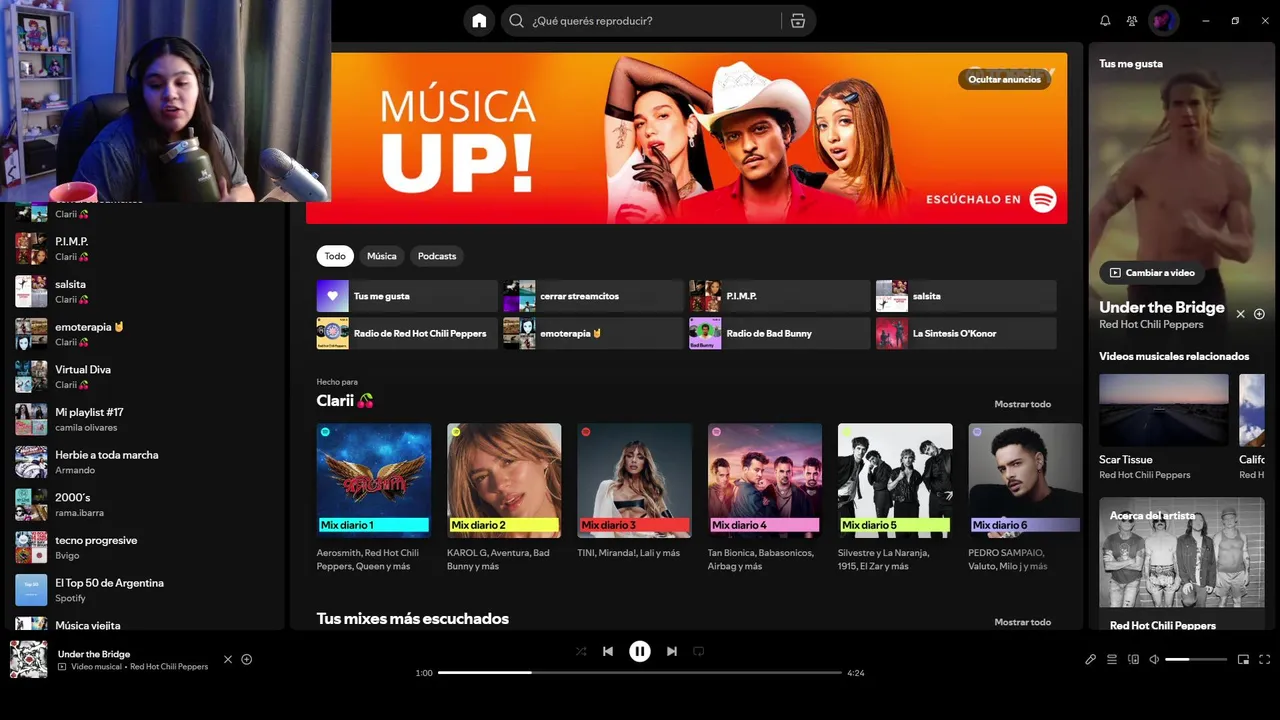Open the play queue
The image size is (1280, 720).
(1112, 659)
